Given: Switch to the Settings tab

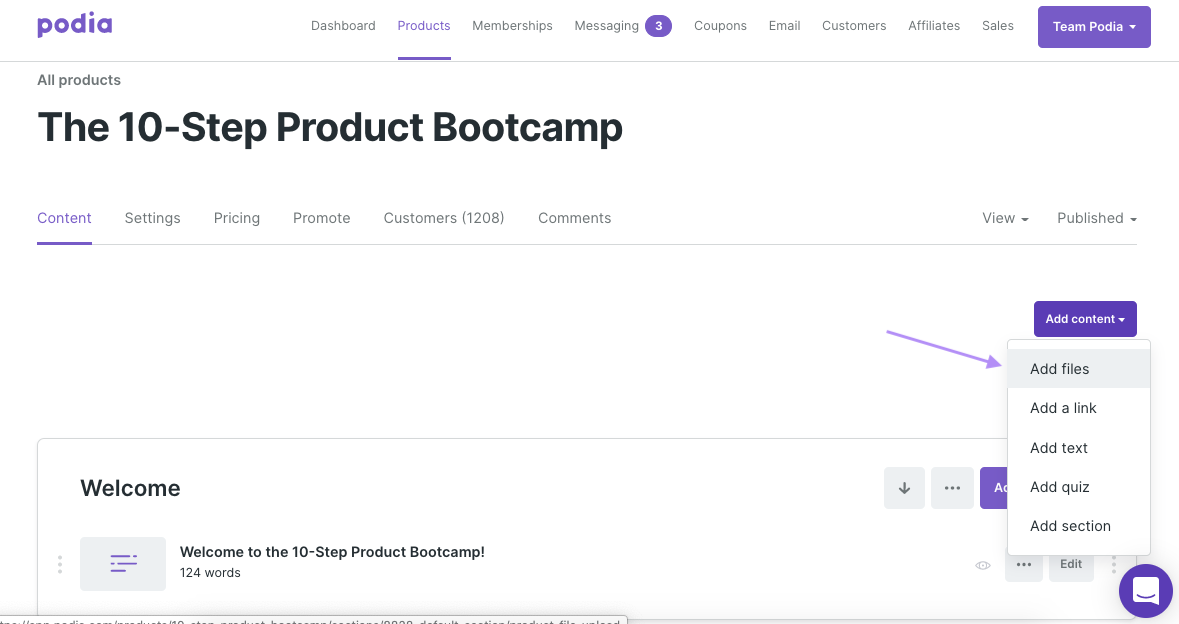Looking at the screenshot, I should [x=152, y=218].
